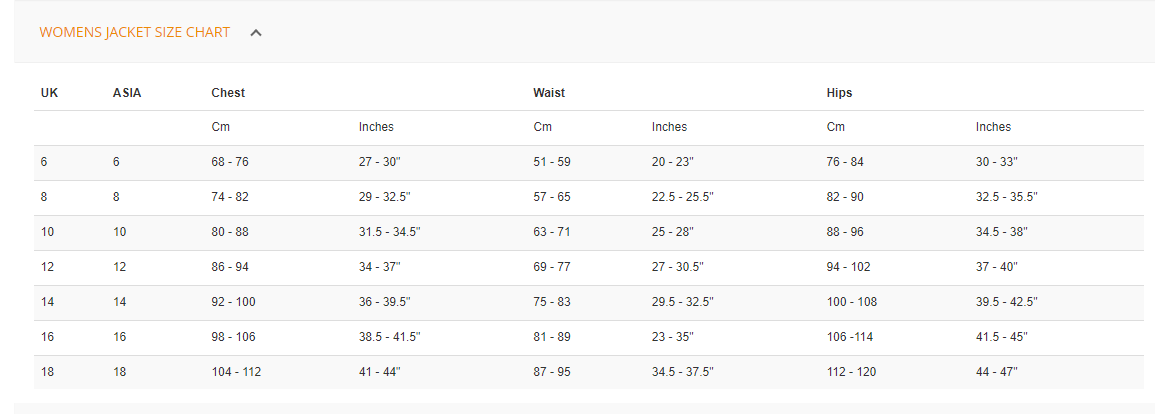Click UK size 6 in first row
The image size is (1155, 414).
point(44,162)
